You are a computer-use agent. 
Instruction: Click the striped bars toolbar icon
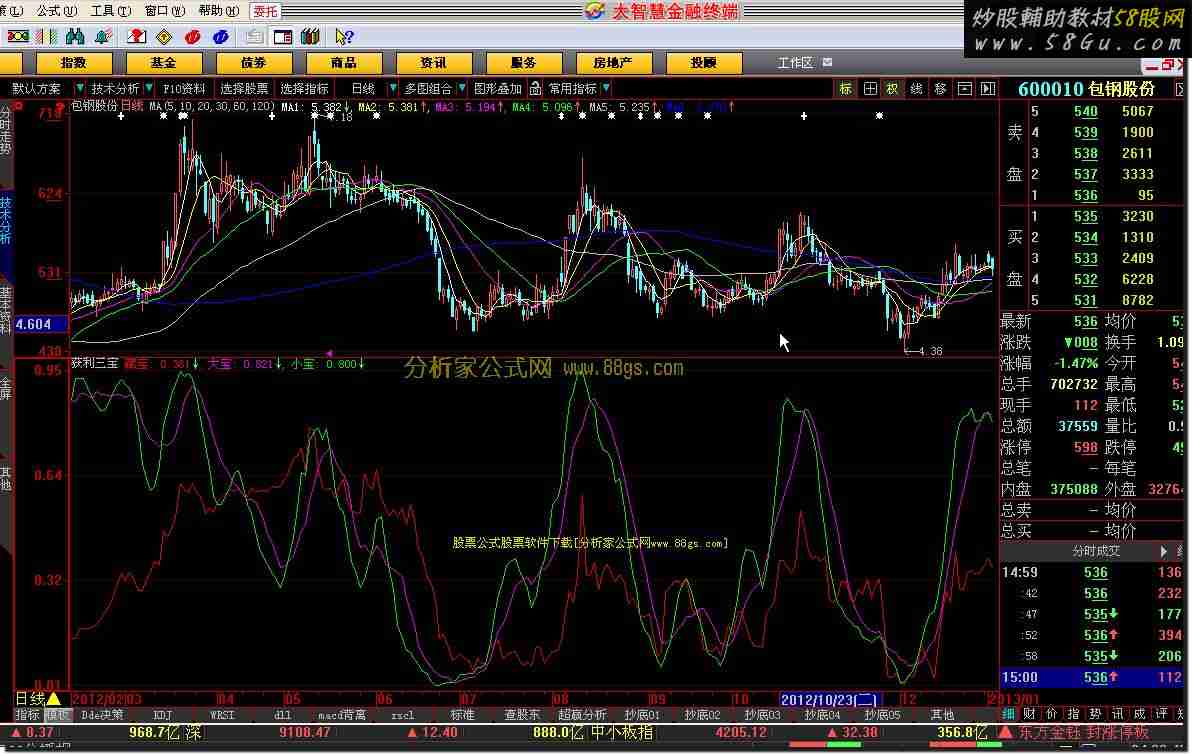click(47, 36)
